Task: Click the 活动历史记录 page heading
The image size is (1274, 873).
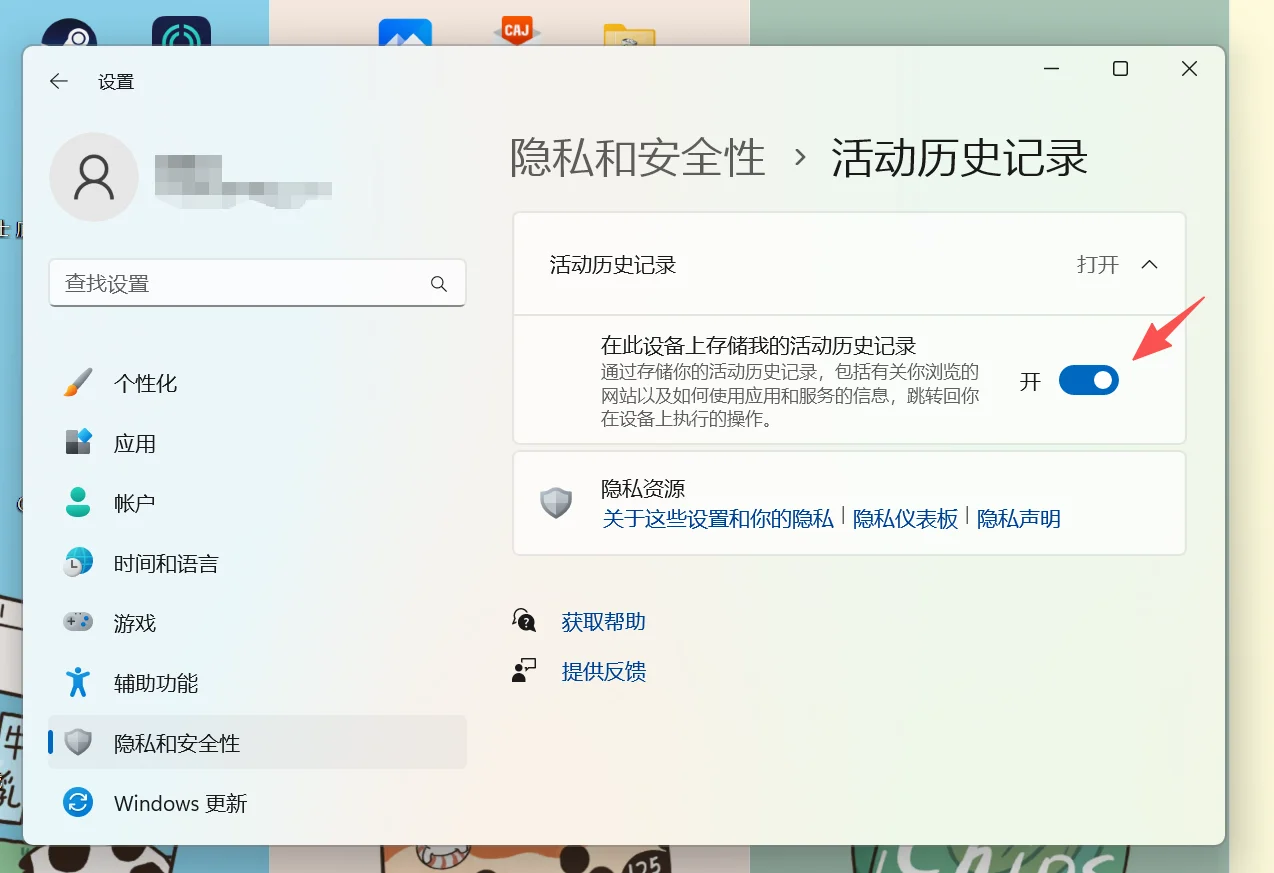Action: (959, 158)
